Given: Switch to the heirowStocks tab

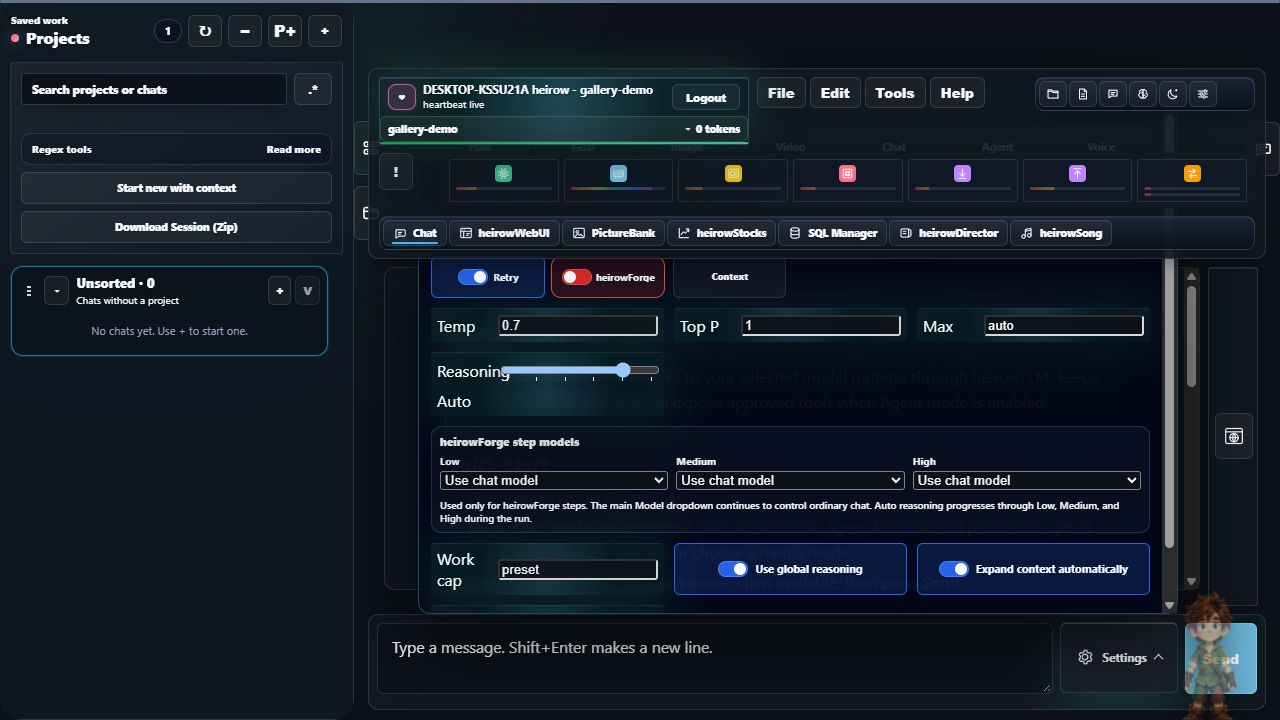Looking at the screenshot, I should 722,233.
